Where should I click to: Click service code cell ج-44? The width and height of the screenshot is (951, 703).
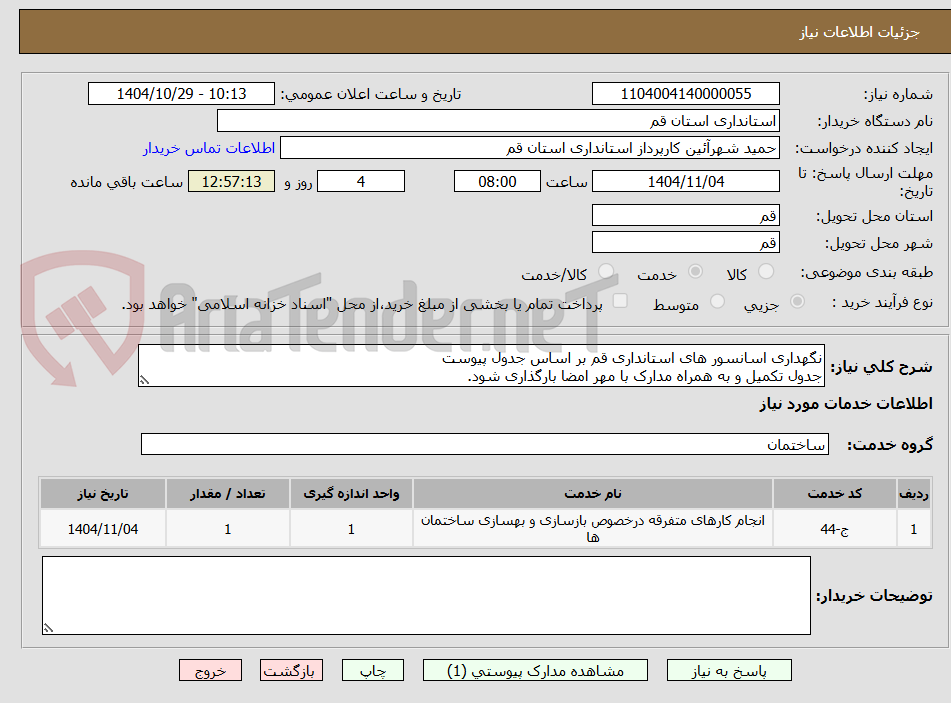pos(835,529)
